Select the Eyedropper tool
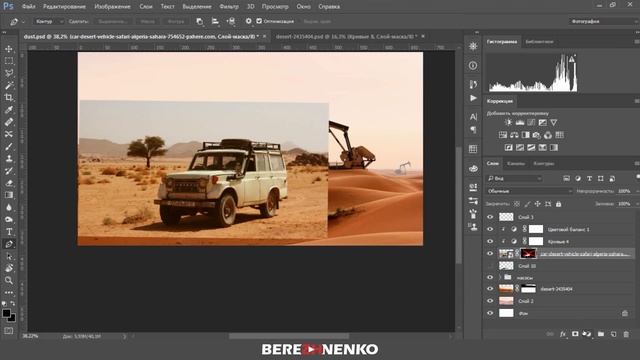This screenshot has width=640, height=360. (9, 110)
